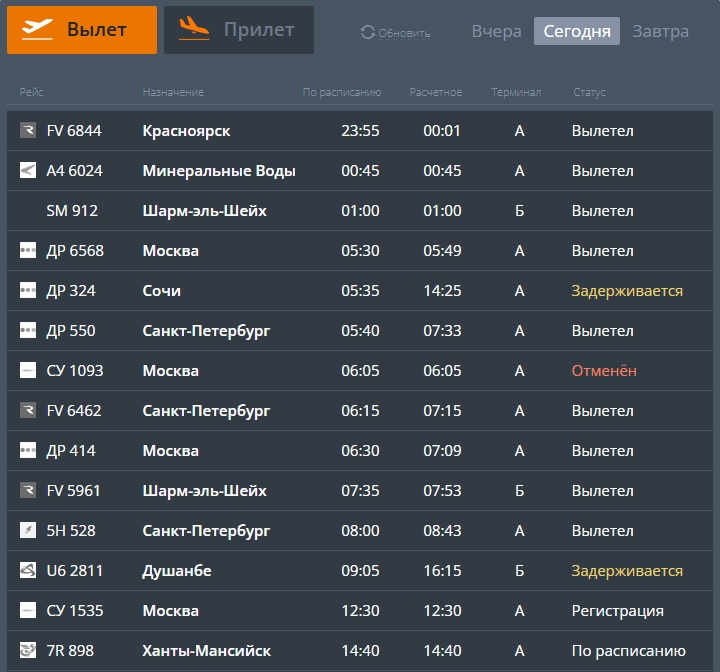Open the Прилет arrivals tab

239,30
